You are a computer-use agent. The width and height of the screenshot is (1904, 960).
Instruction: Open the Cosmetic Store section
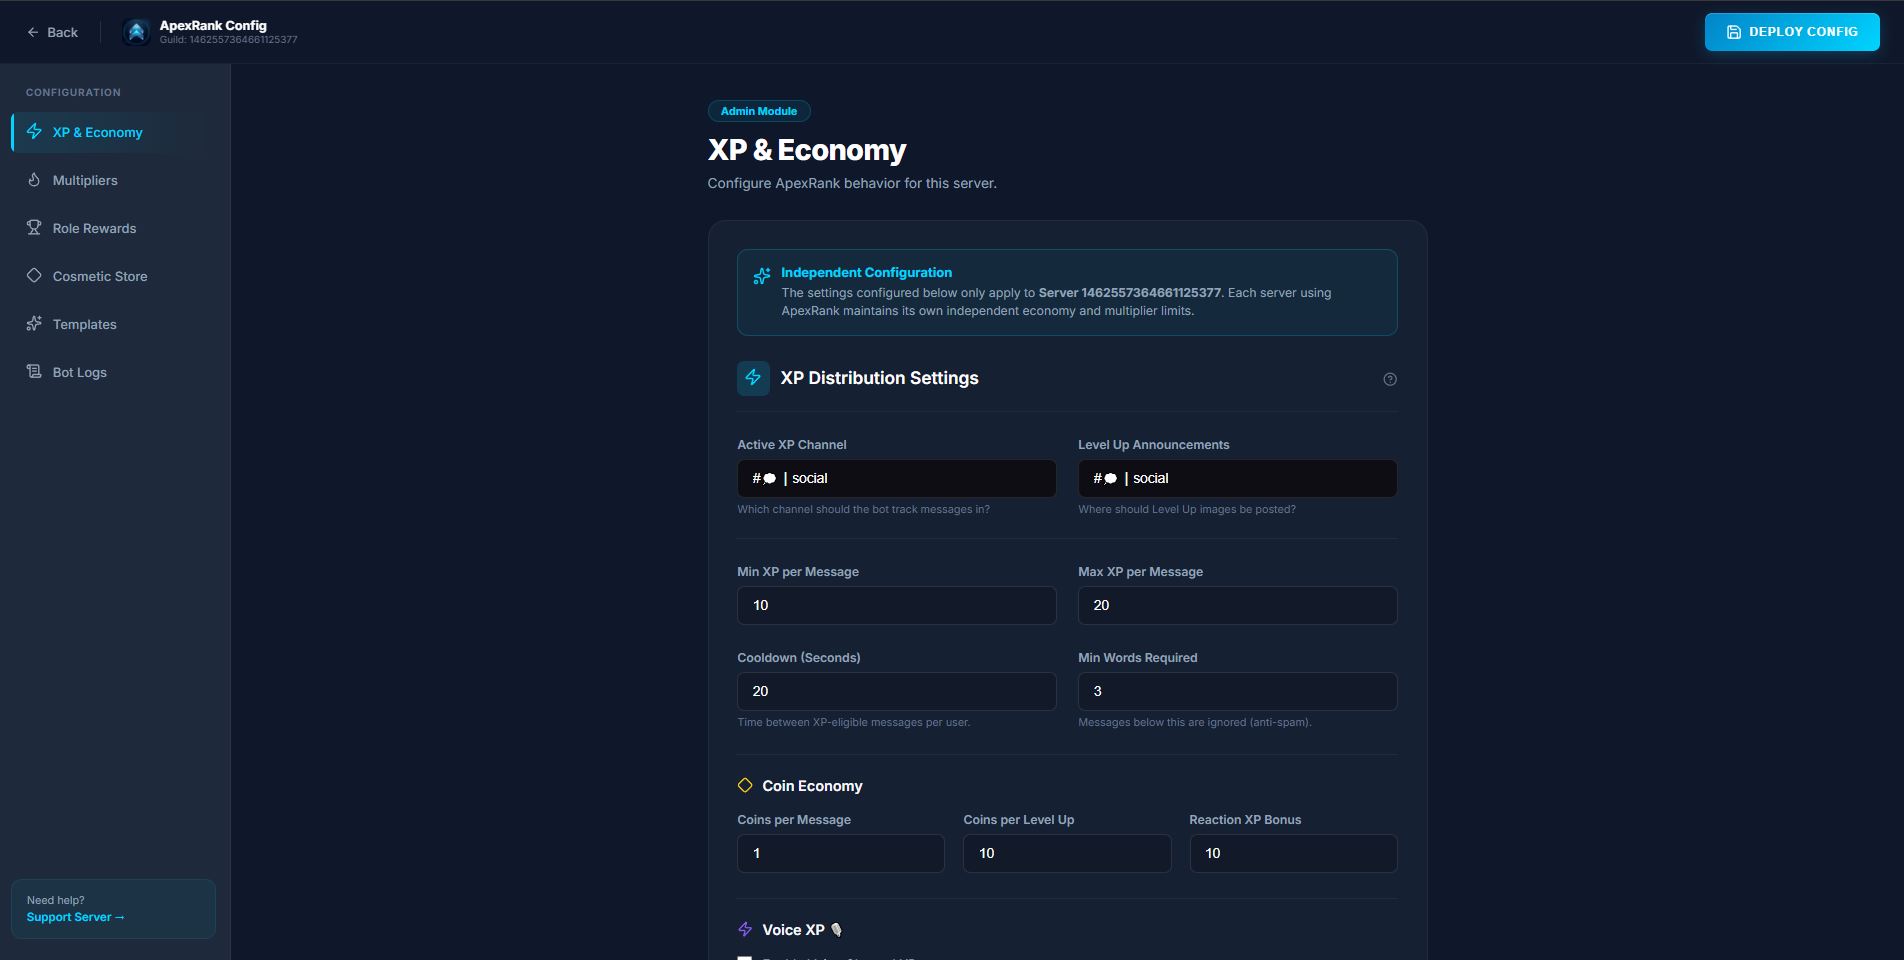pyautogui.click(x=115, y=276)
